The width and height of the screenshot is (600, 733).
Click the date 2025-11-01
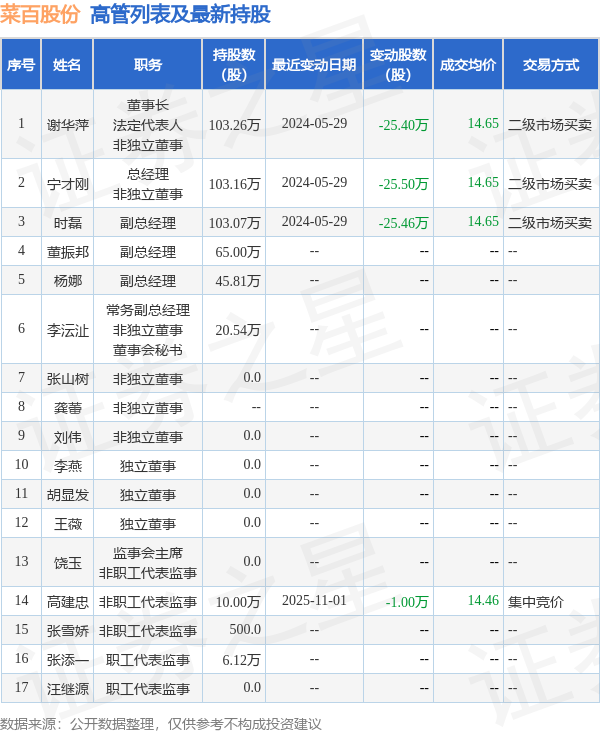(314, 600)
